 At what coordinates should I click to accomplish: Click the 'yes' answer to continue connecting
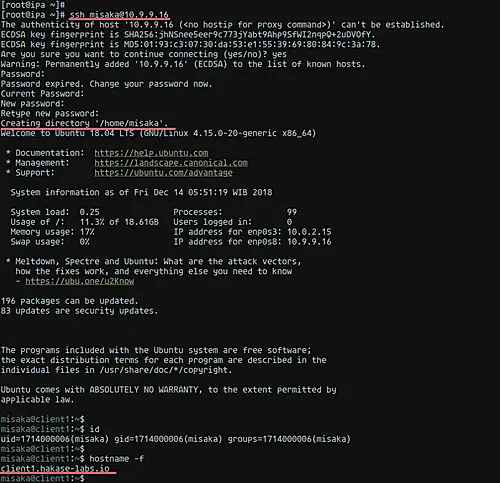279,54
